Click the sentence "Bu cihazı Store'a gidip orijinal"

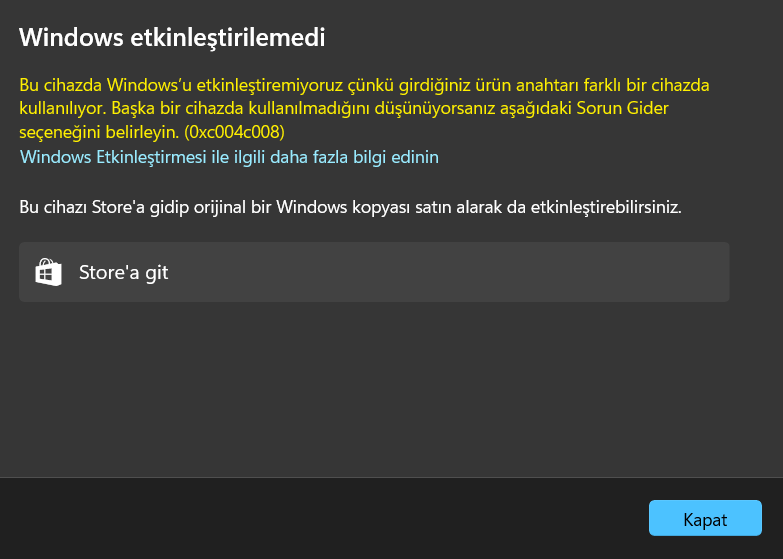click(x=350, y=207)
